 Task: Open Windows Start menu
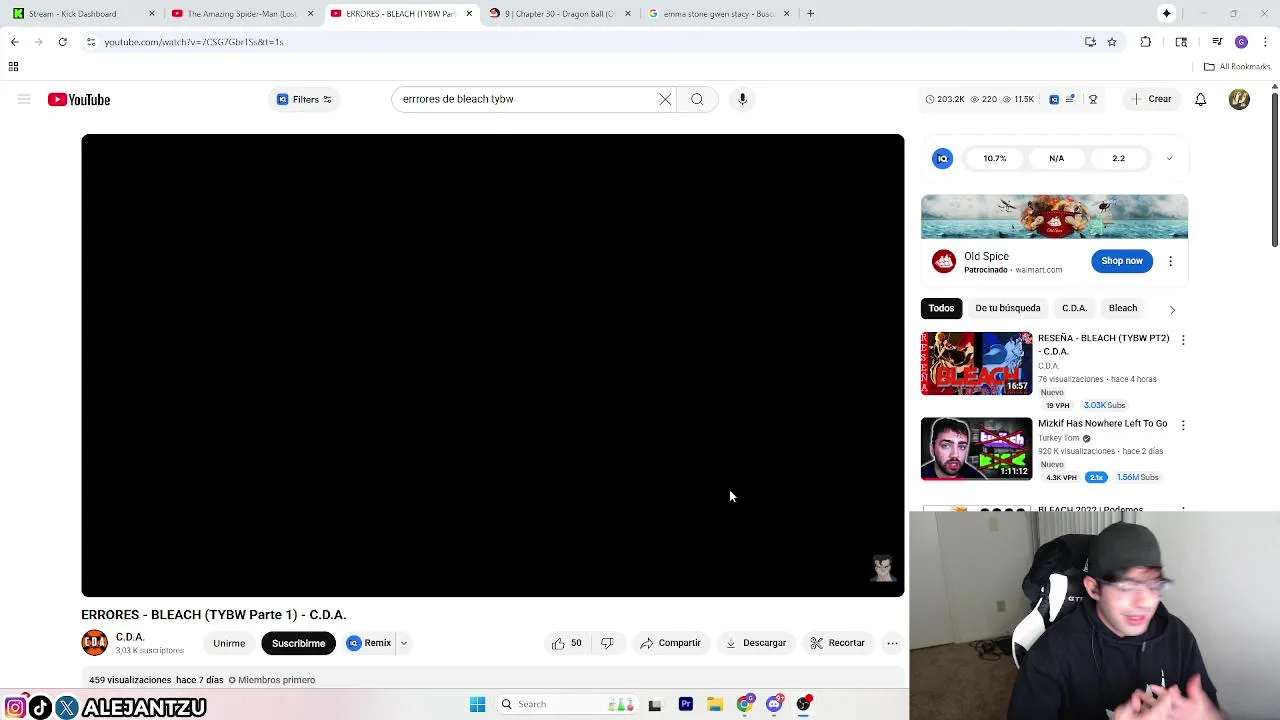[x=477, y=704]
